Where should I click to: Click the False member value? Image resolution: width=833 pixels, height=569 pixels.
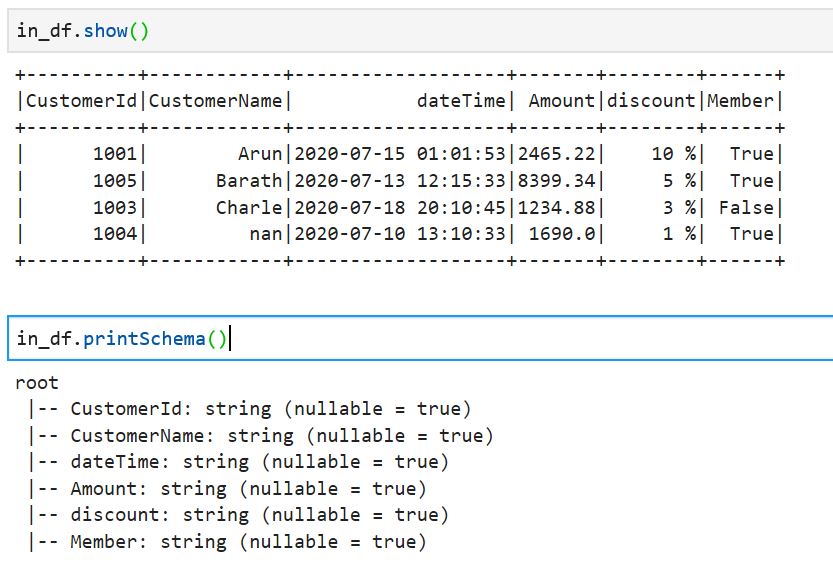coord(746,207)
